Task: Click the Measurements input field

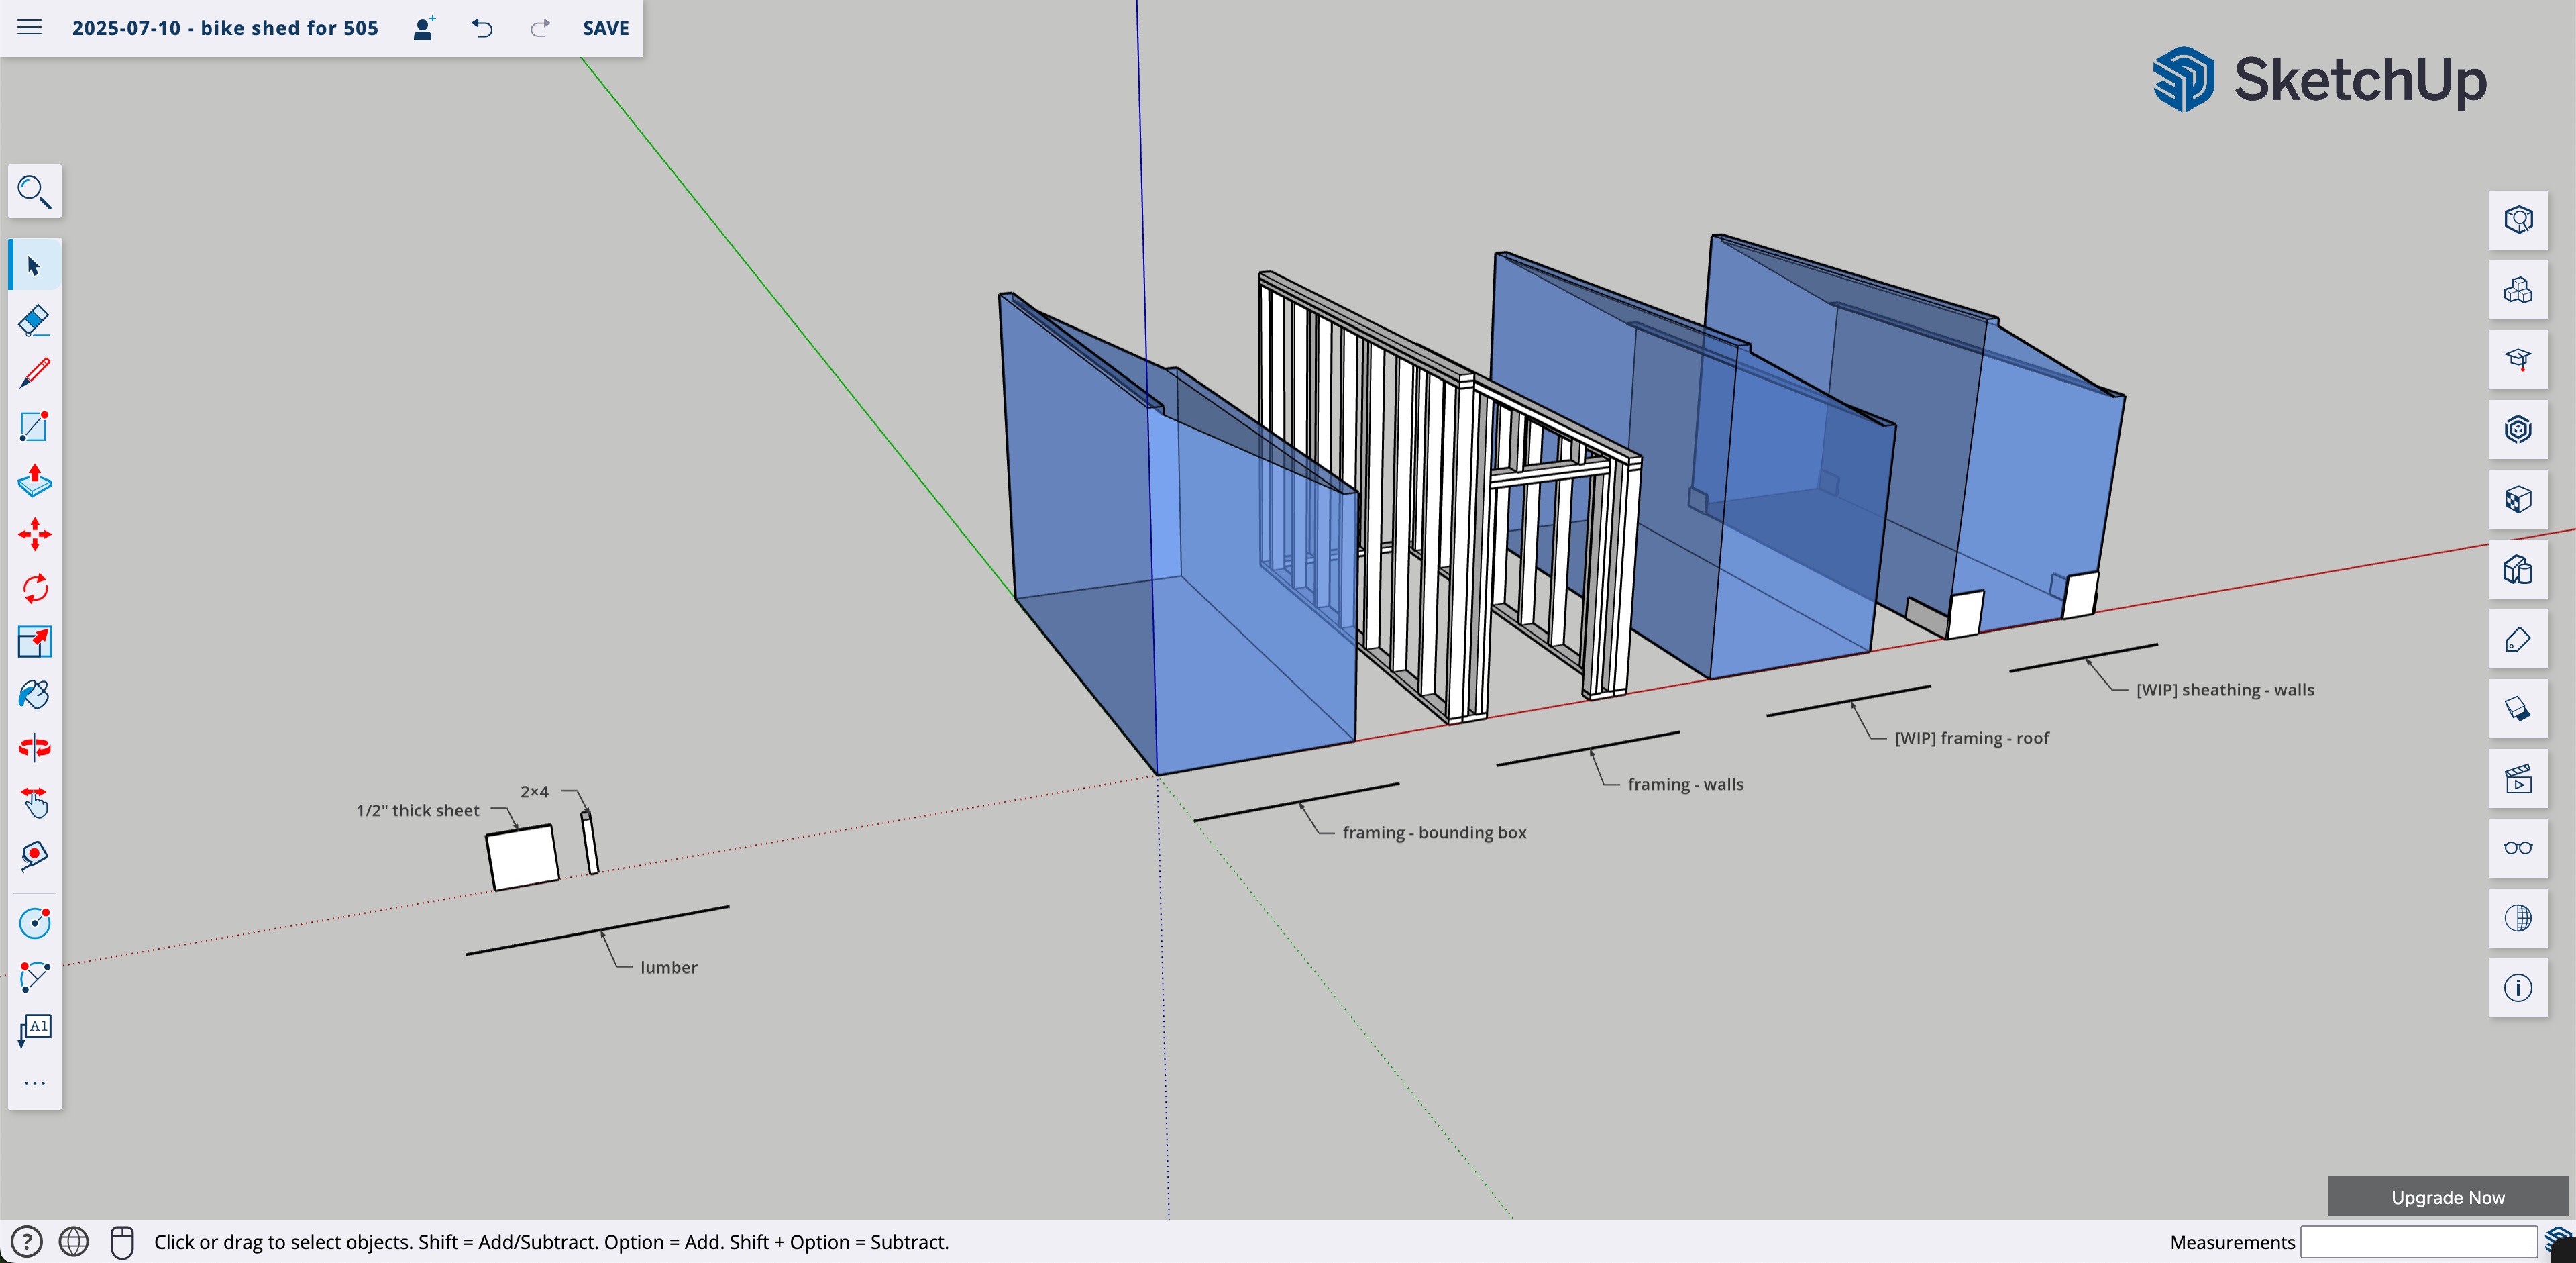Action: point(2417,1242)
